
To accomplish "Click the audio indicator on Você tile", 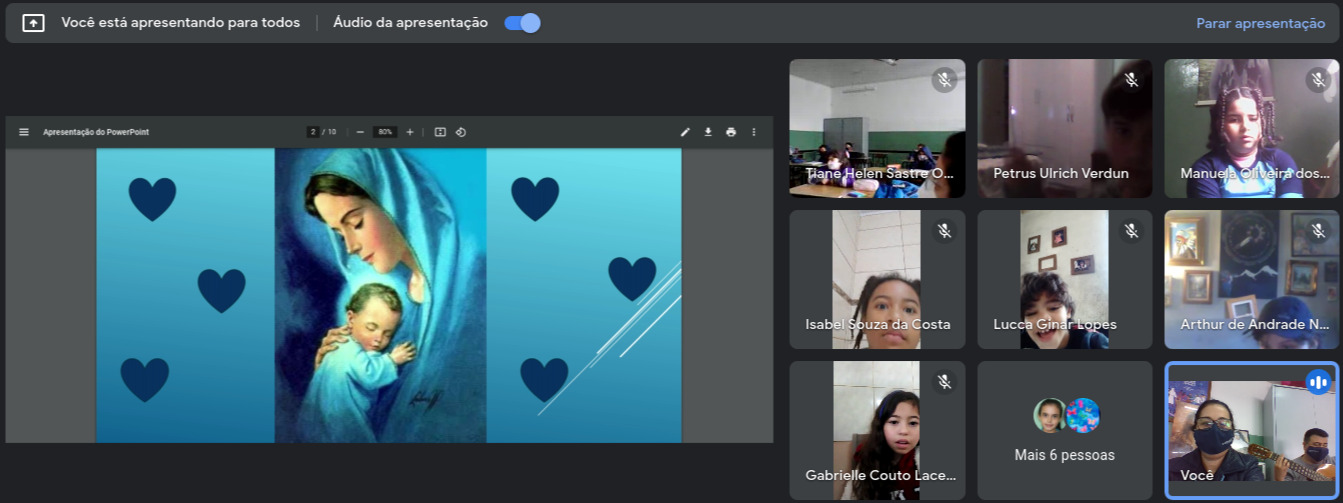I will 1318,382.
